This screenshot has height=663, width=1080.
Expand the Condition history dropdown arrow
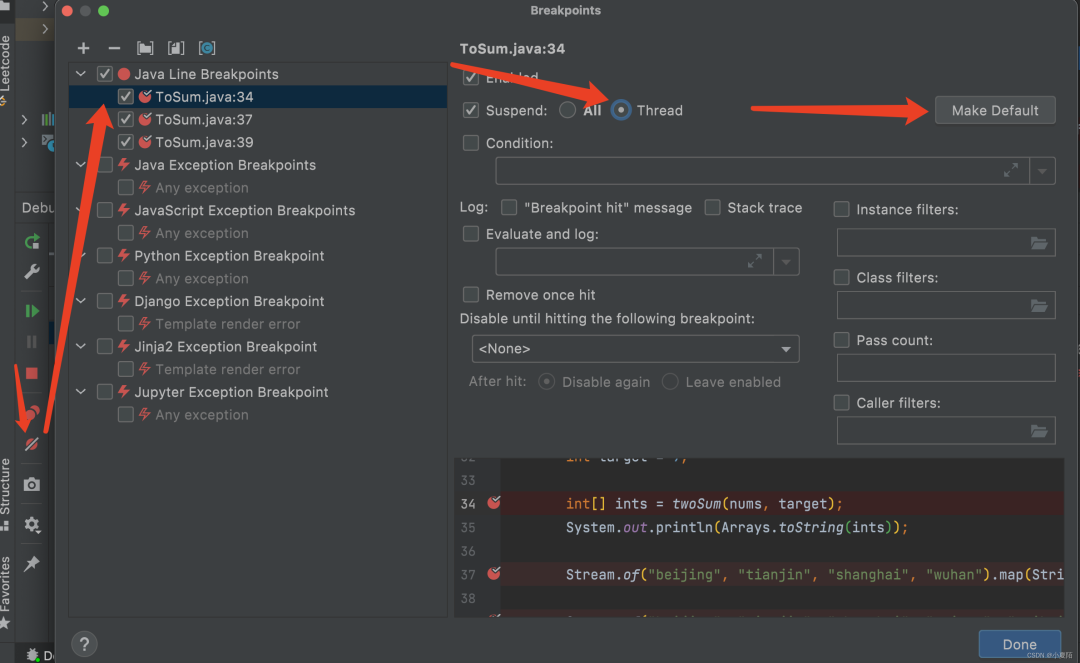pyautogui.click(x=1043, y=171)
